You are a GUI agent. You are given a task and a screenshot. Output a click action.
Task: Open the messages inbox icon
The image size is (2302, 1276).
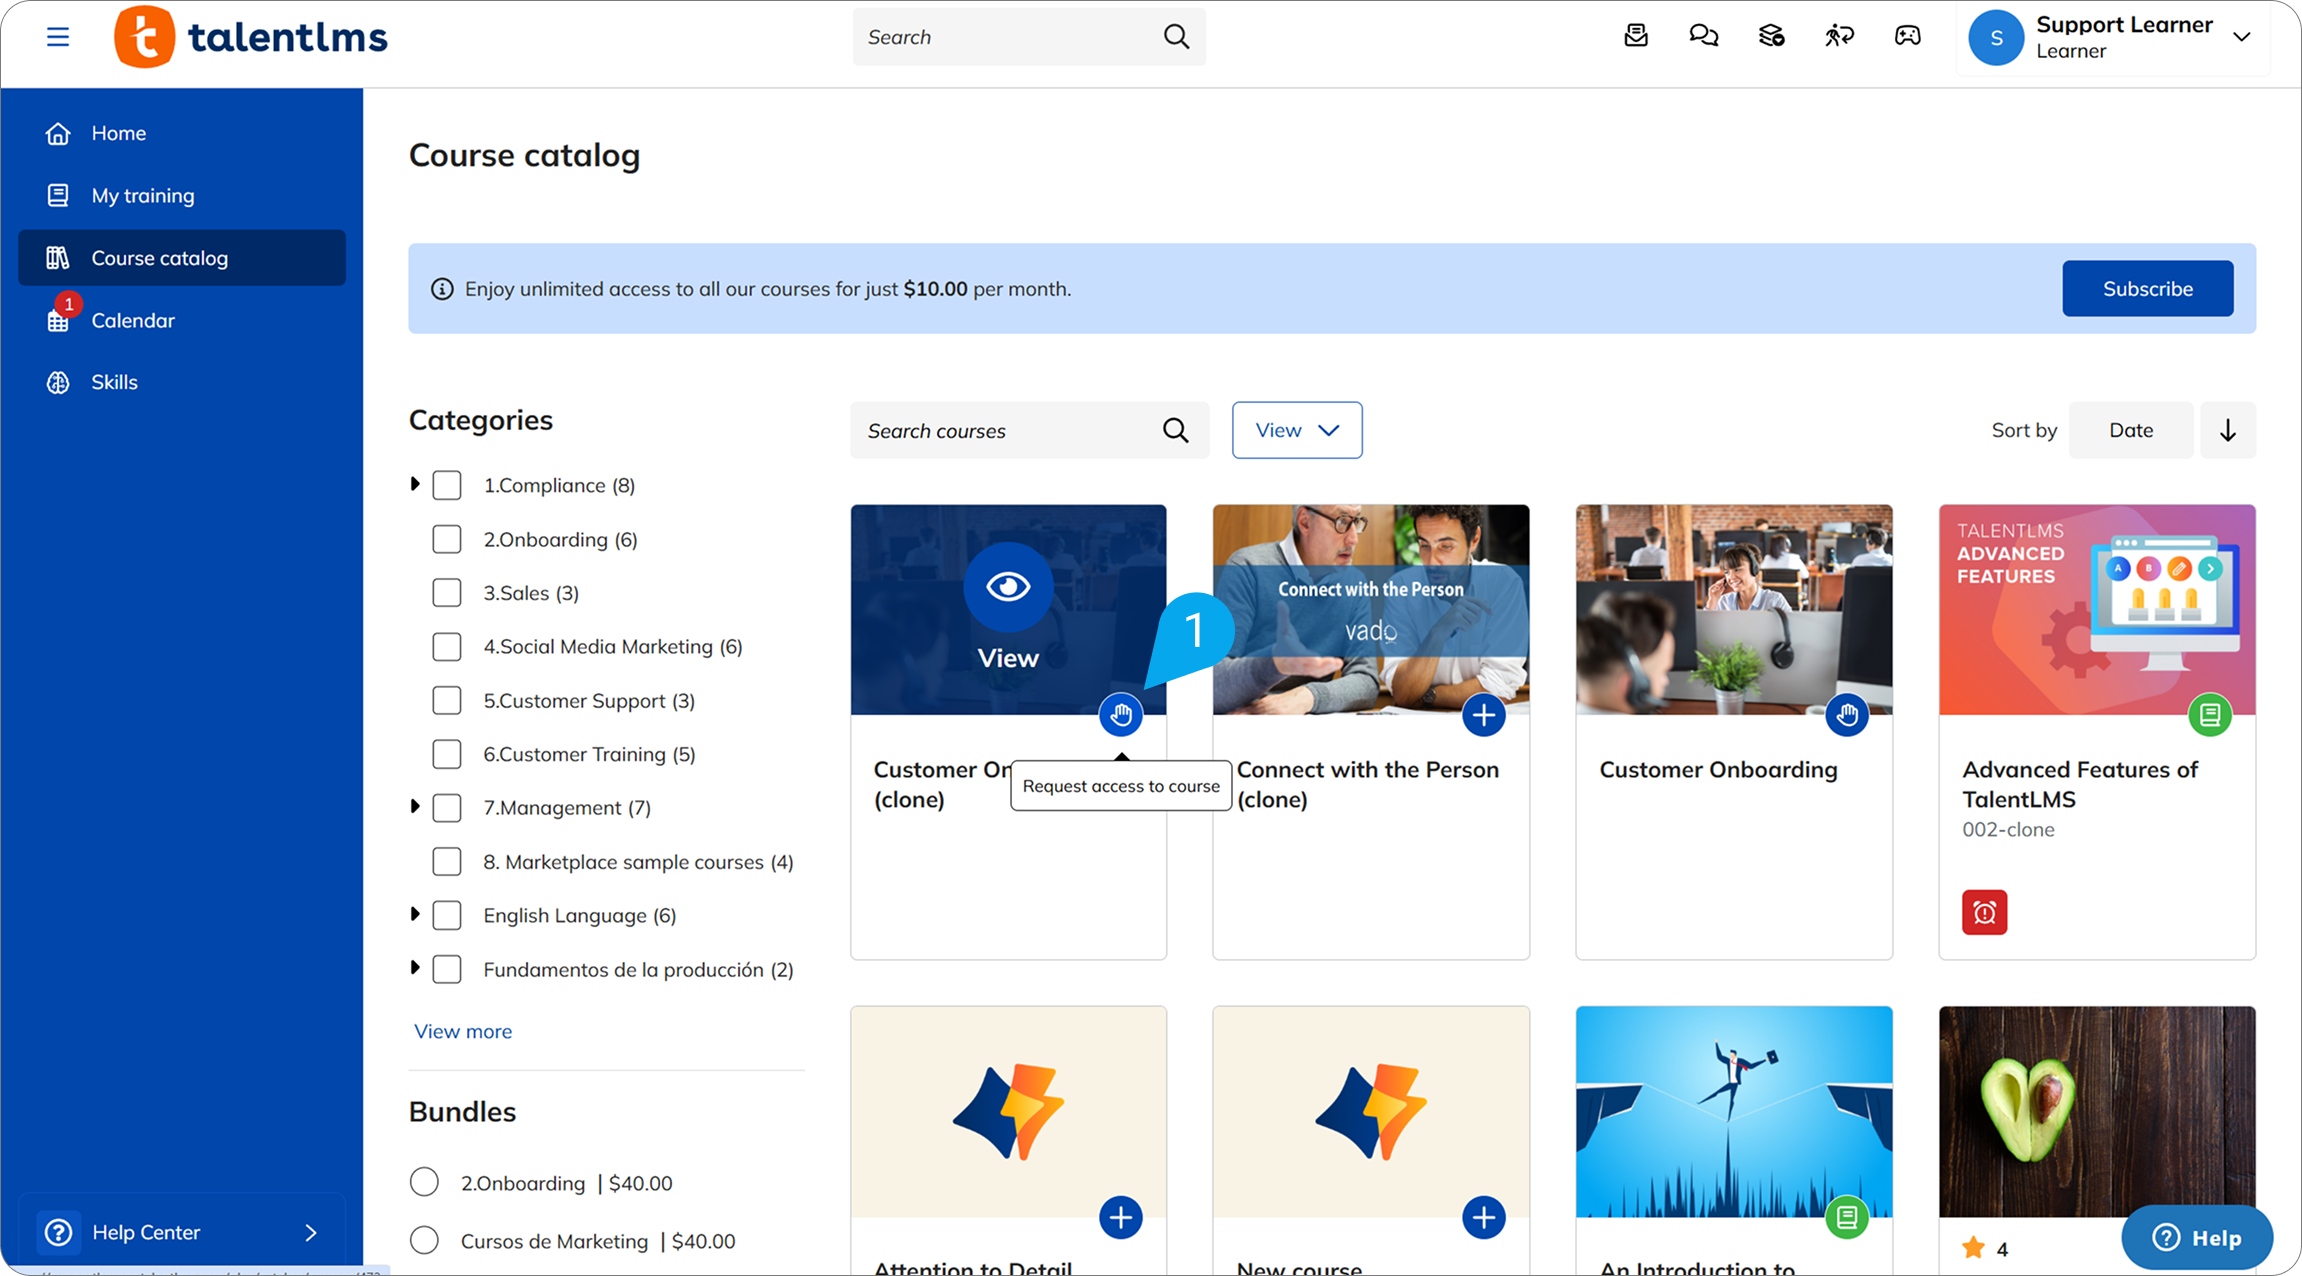click(1636, 37)
